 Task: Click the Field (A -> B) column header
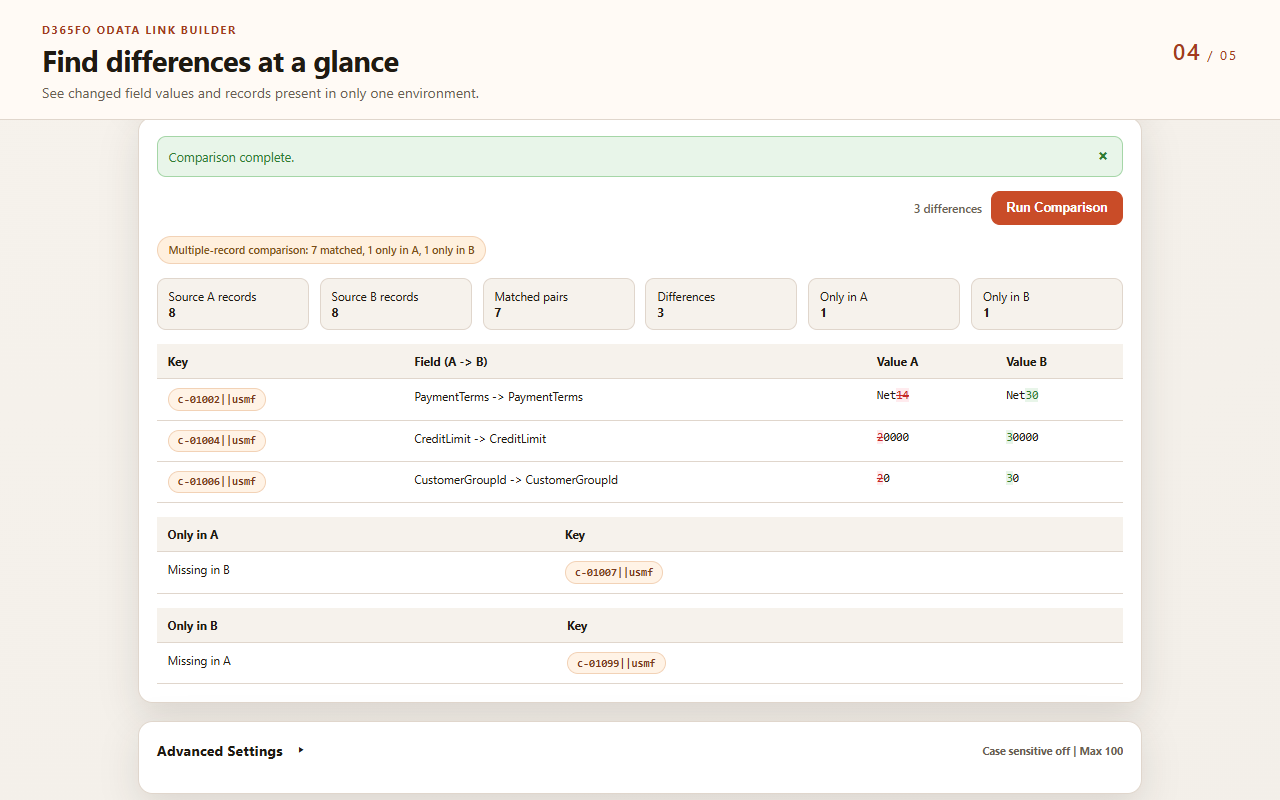tap(451, 362)
